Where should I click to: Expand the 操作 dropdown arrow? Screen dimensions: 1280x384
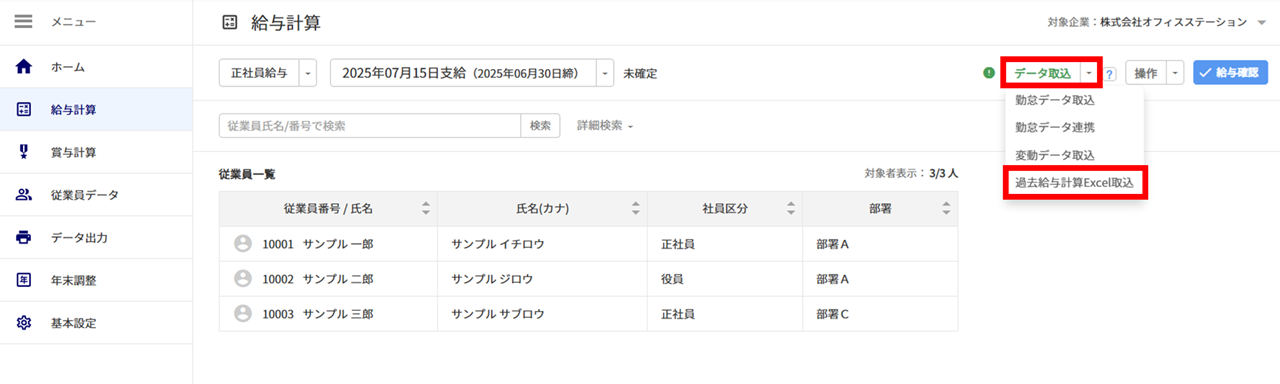pos(1175,73)
